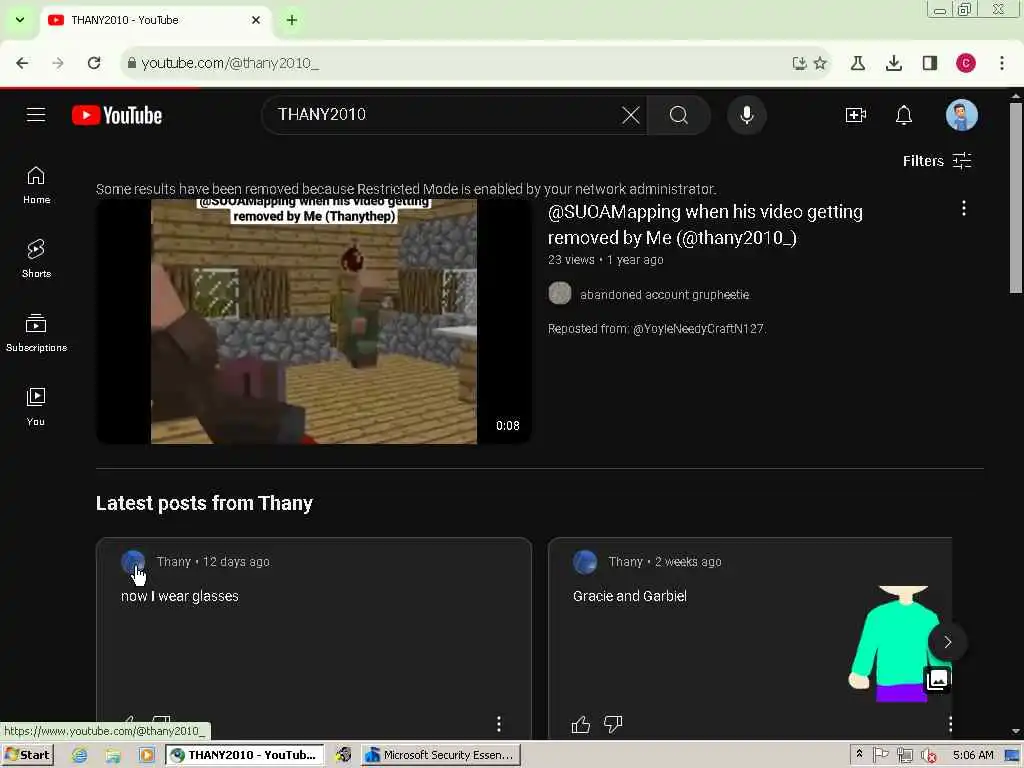Click the browser Back arrow

point(22,63)
